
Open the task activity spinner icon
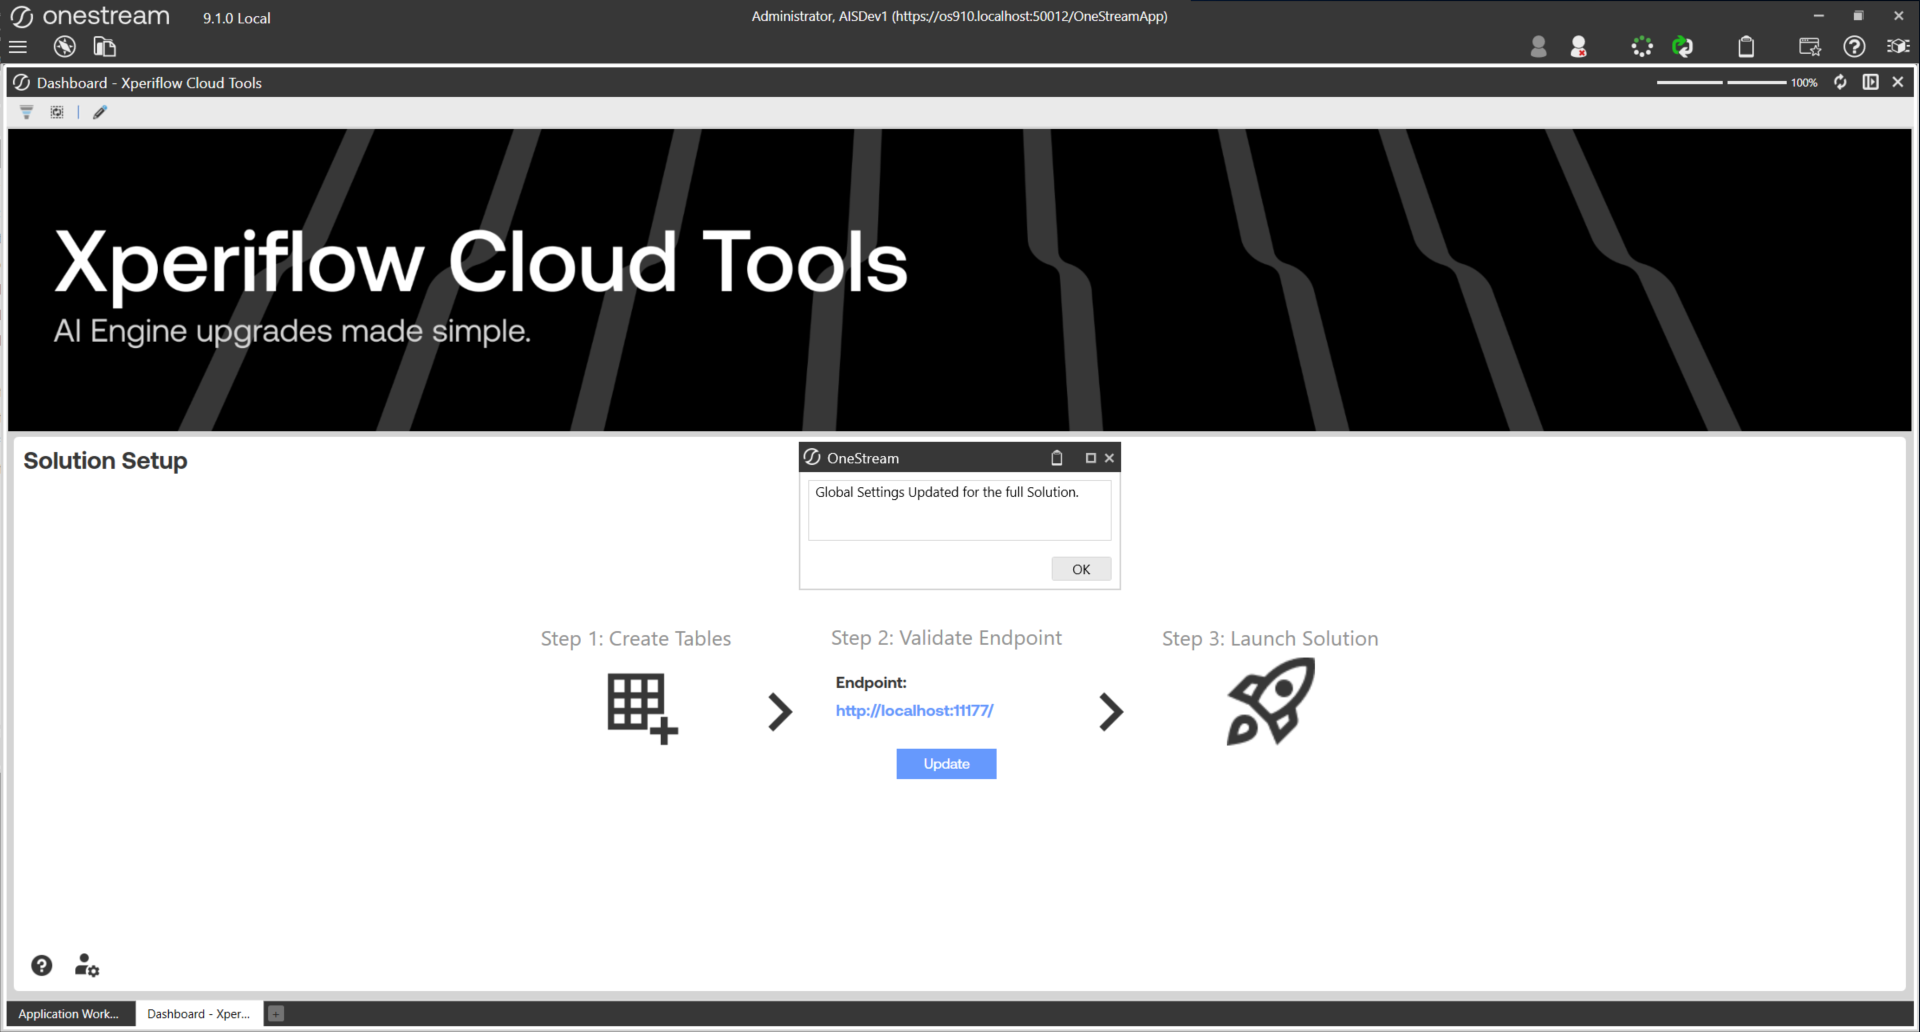tap(1642, 47)
